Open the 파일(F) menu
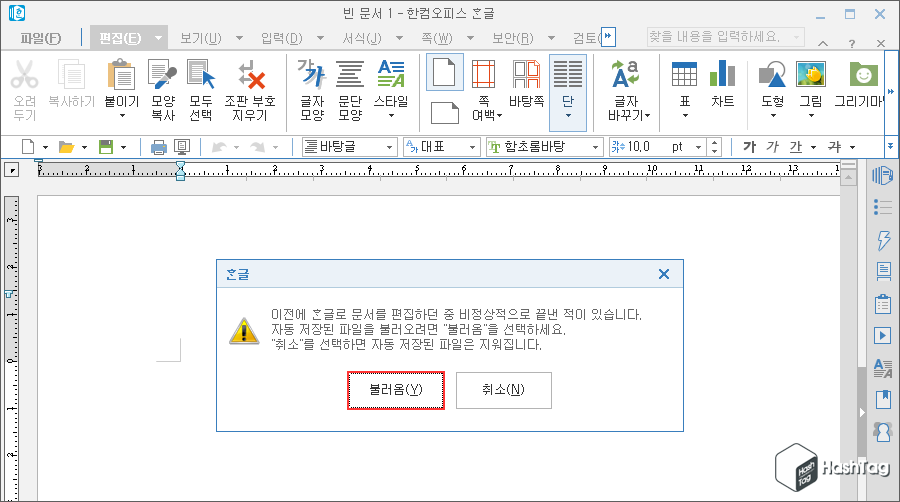The height and width of the screenshot is (502, 900). tap(40, 38)
